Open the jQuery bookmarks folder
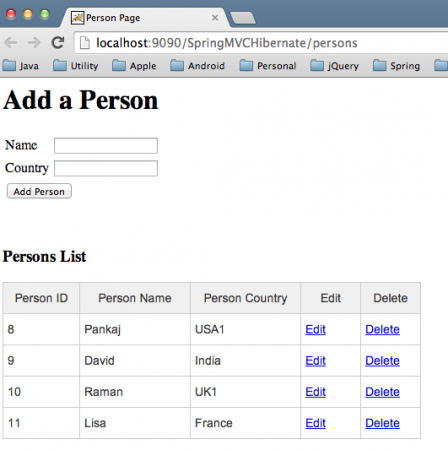The image size is (448, 450). click(x=334, y=66)
